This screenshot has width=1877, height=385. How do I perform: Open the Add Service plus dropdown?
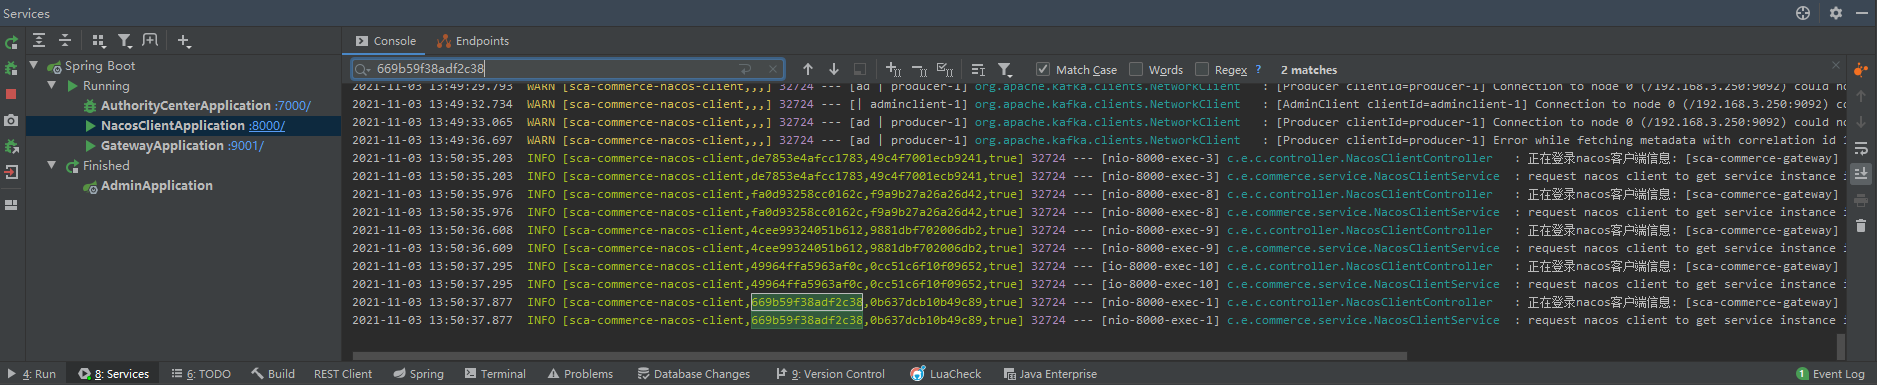[x=184, y=41]
